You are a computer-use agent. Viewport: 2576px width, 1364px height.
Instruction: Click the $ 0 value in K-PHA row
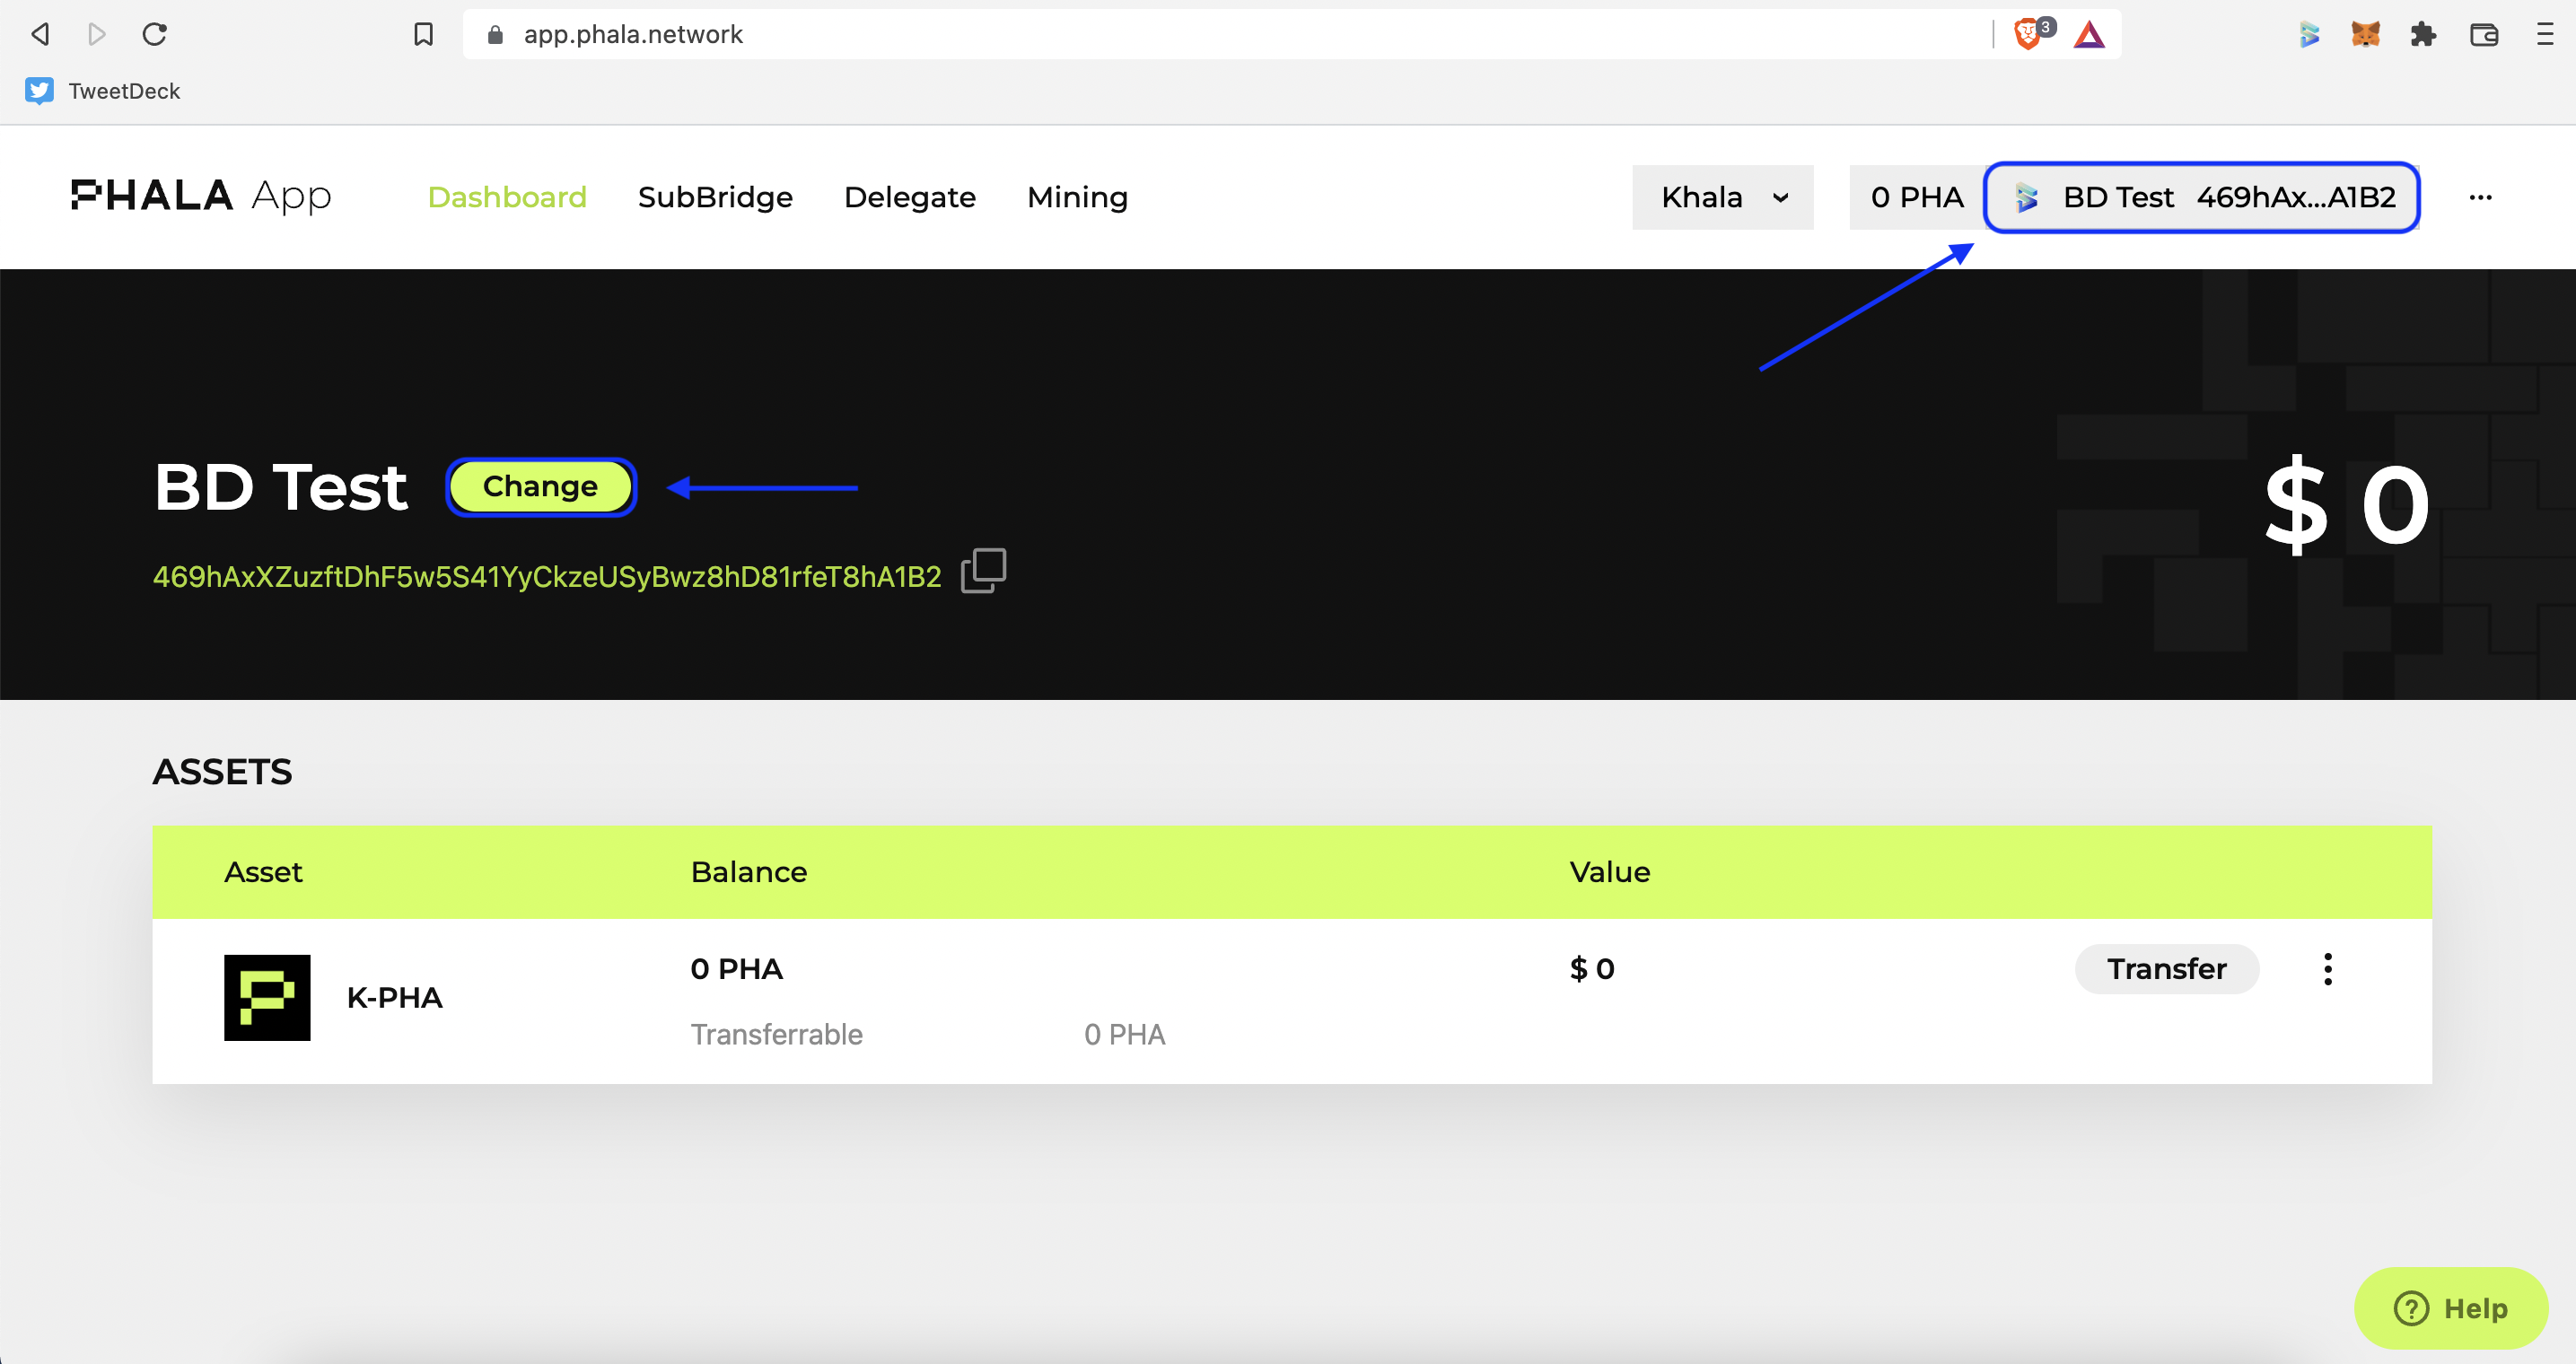[x=1592, y=969]
